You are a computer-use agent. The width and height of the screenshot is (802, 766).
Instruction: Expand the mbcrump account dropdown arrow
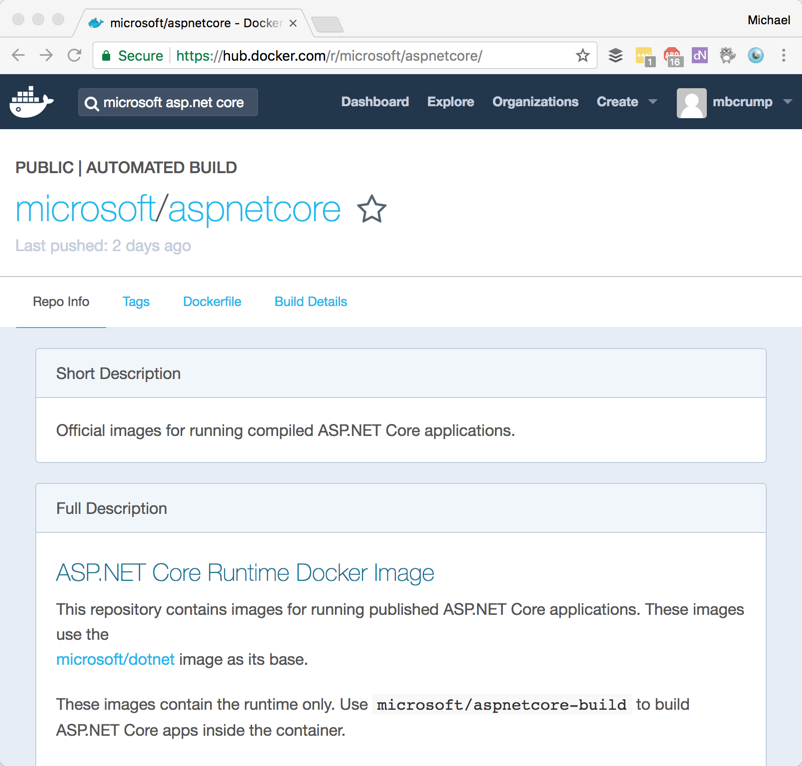point(788,102)
